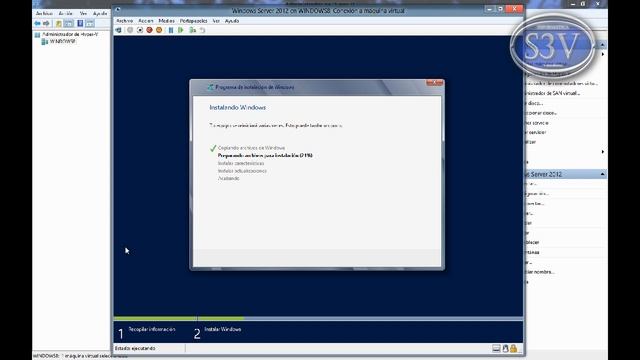Send Ctrl+Alt+Del via VM toolbar icon

(118, 30)
